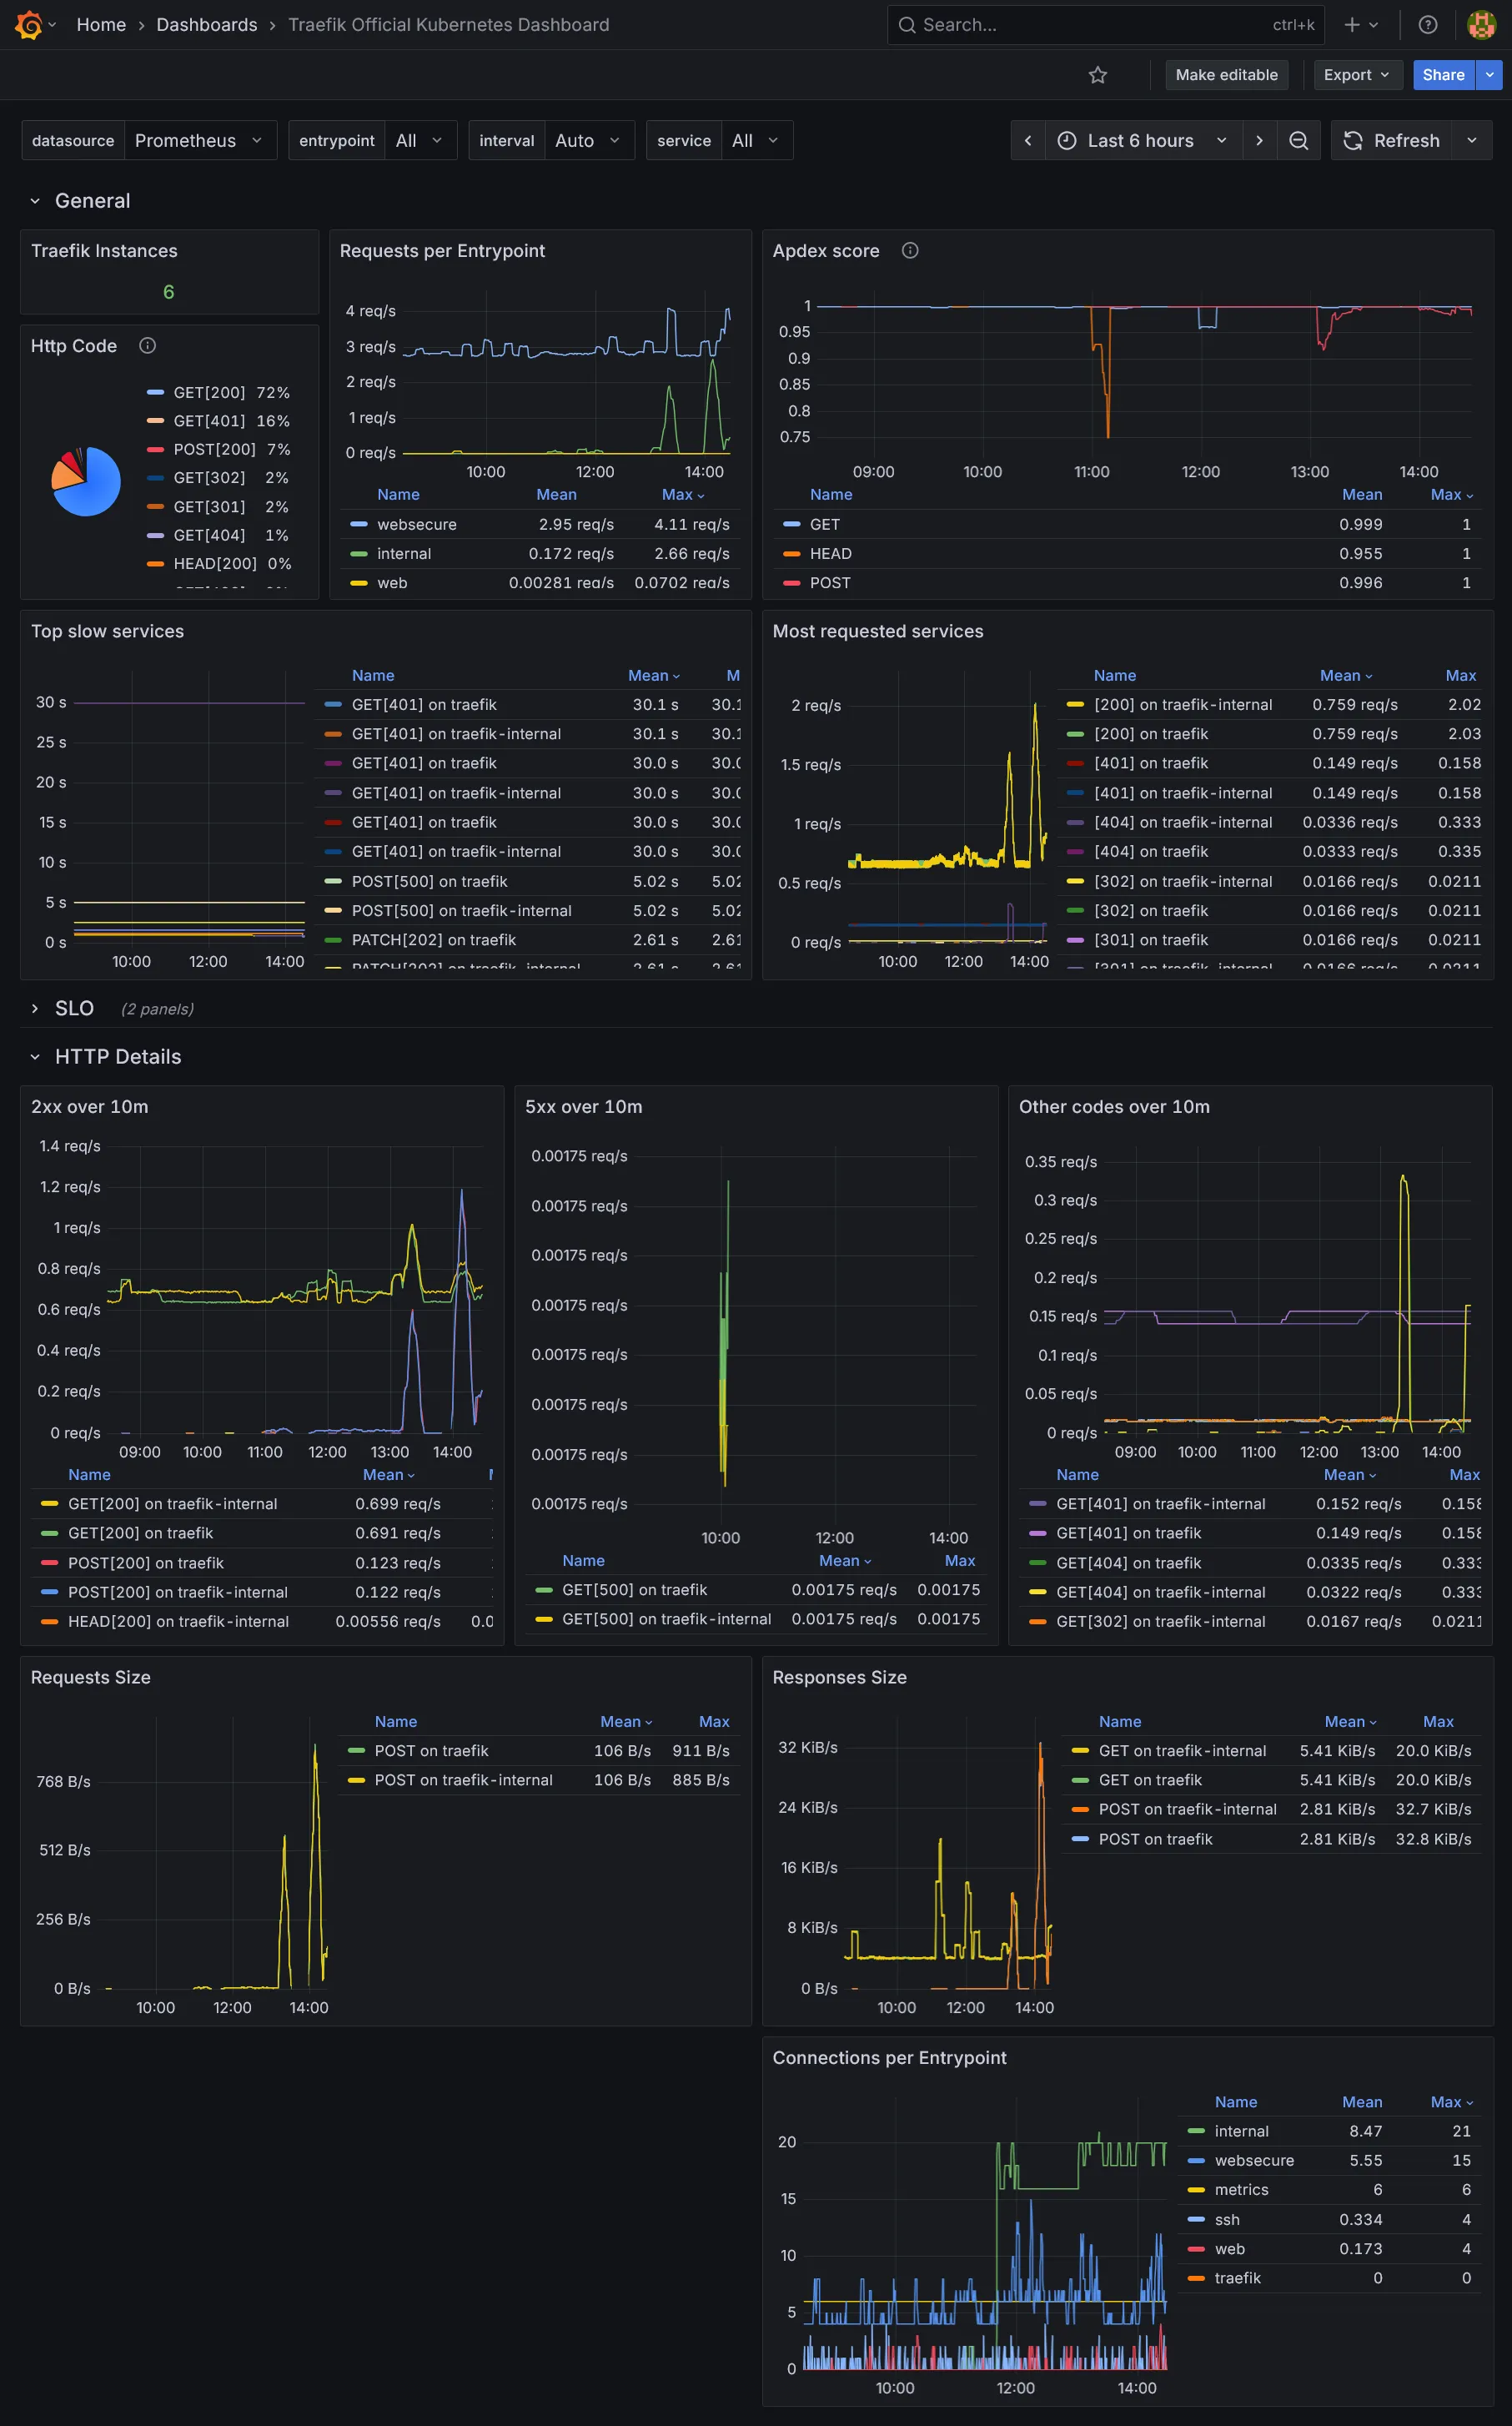
Task: Click the Refresh dashboard icon
Action: [1352, 140]
